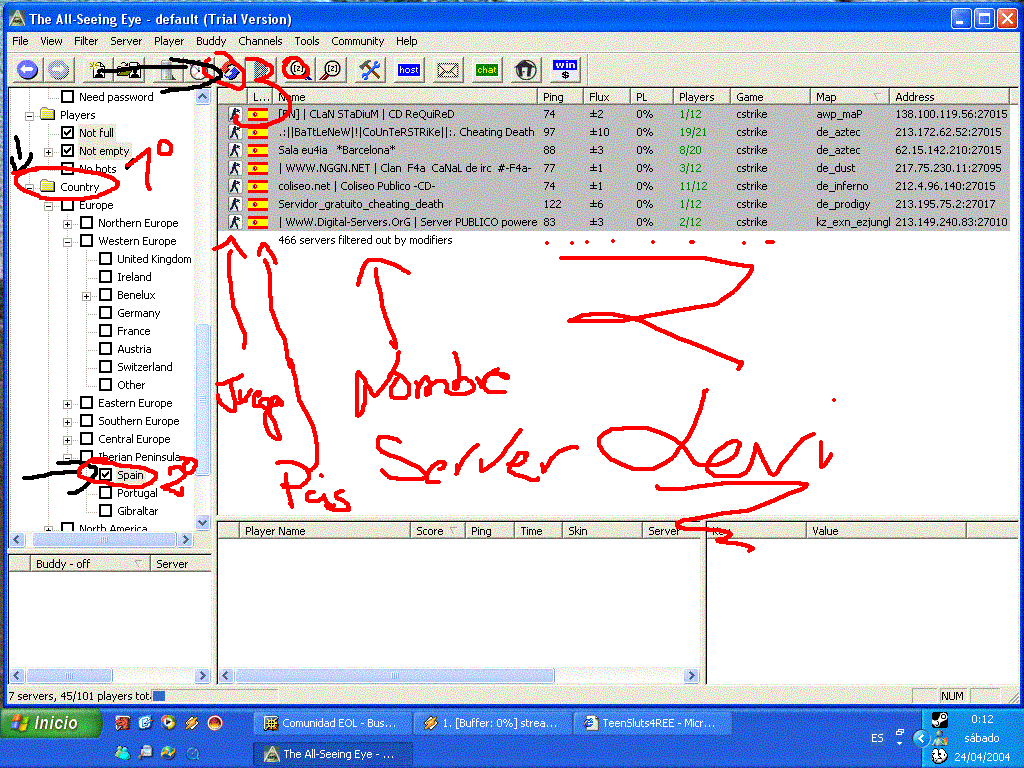Screen dimensions: 1024x768
Task: Click the blue Back arrow toolbar icon
Action: tap(27, 69)
